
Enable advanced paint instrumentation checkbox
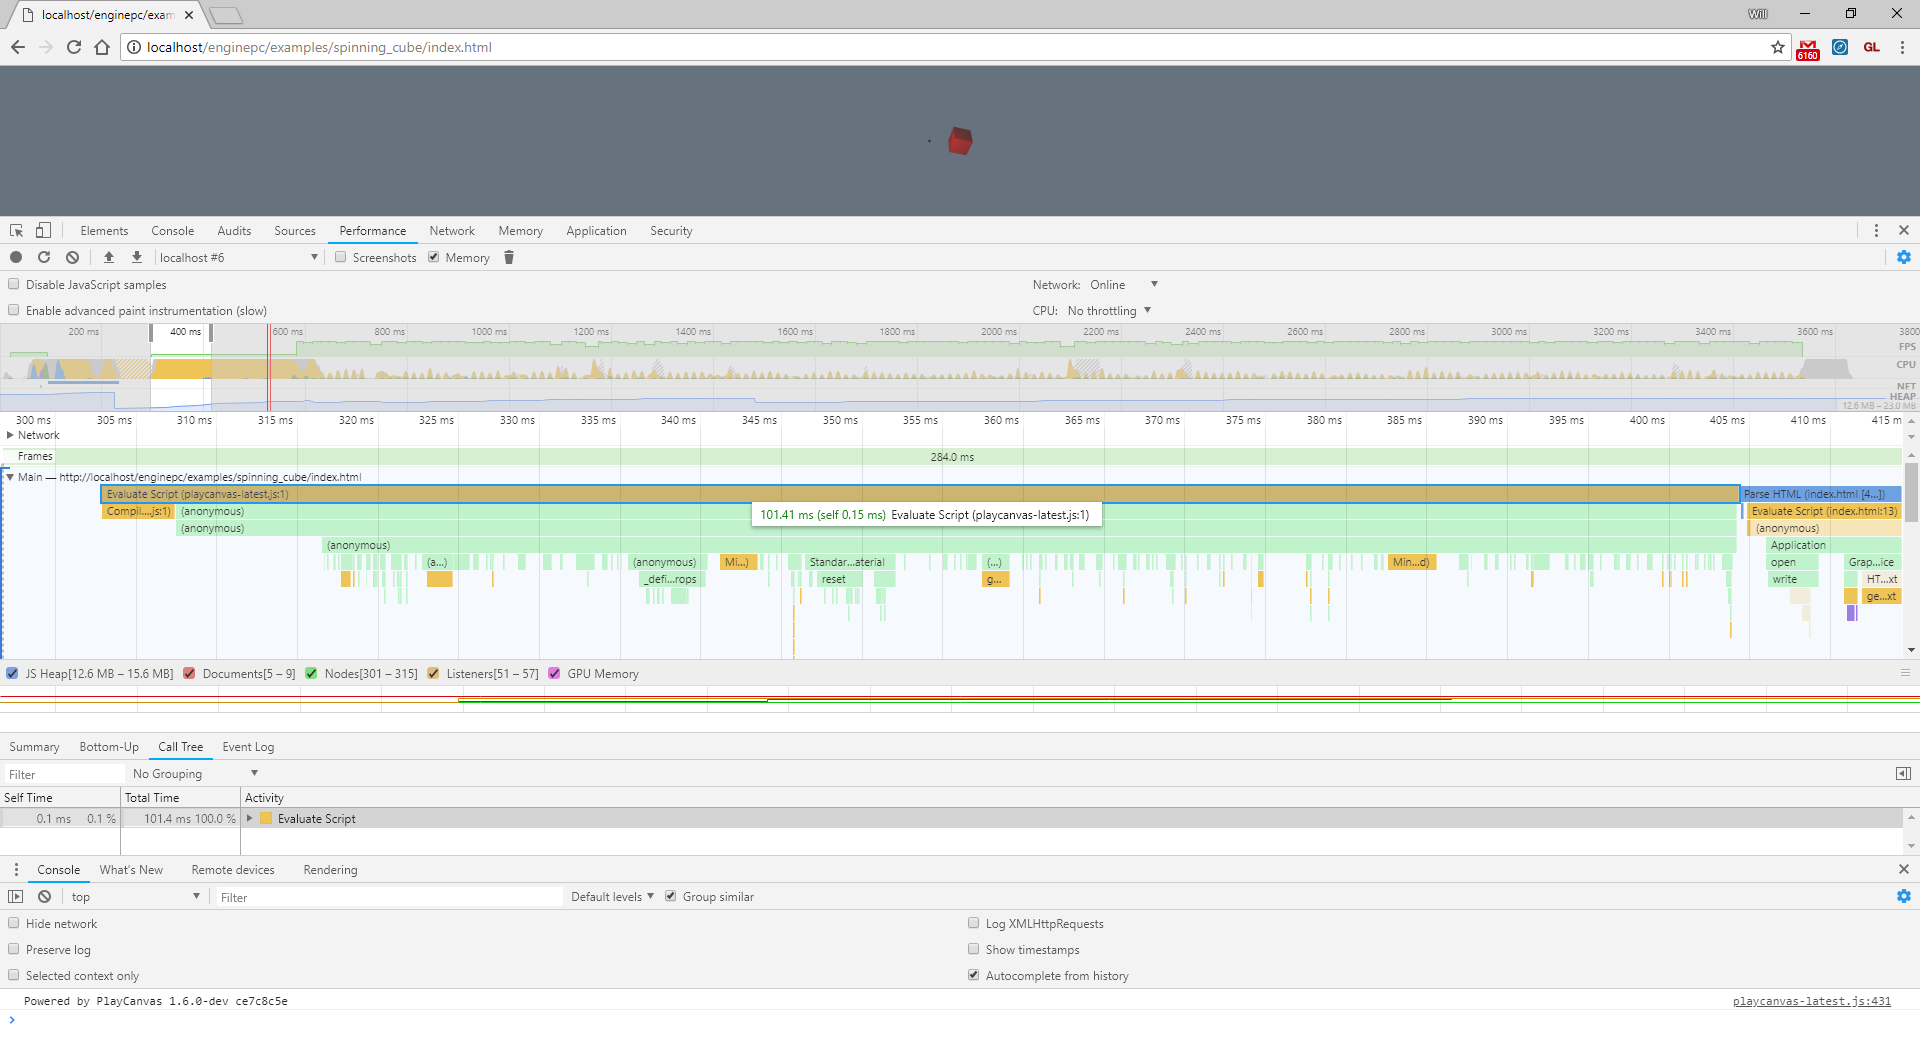[x=14, y=310]
